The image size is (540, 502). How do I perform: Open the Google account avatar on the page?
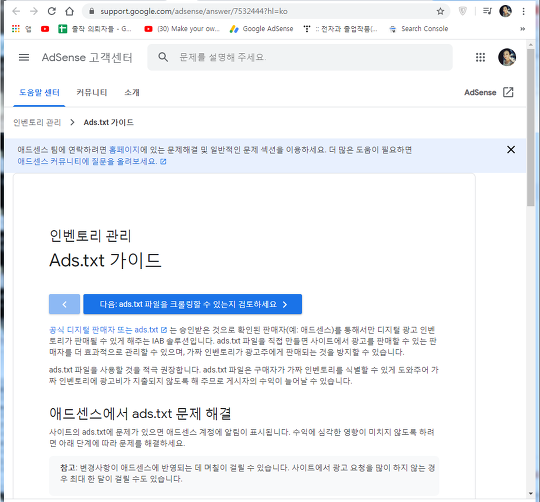tap(507, 57)
